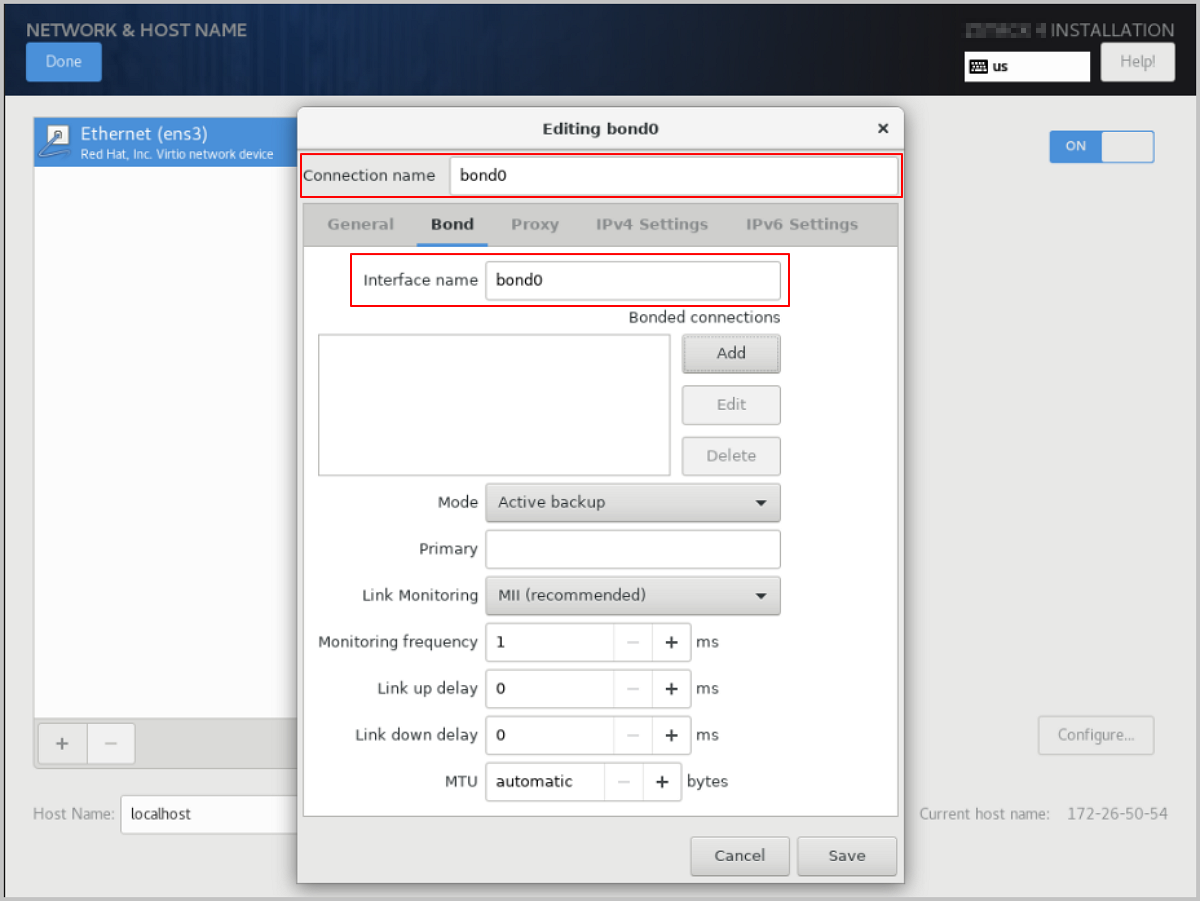
Task: Open the us keyboard layout selector
Action: [x=1026, y=67]
